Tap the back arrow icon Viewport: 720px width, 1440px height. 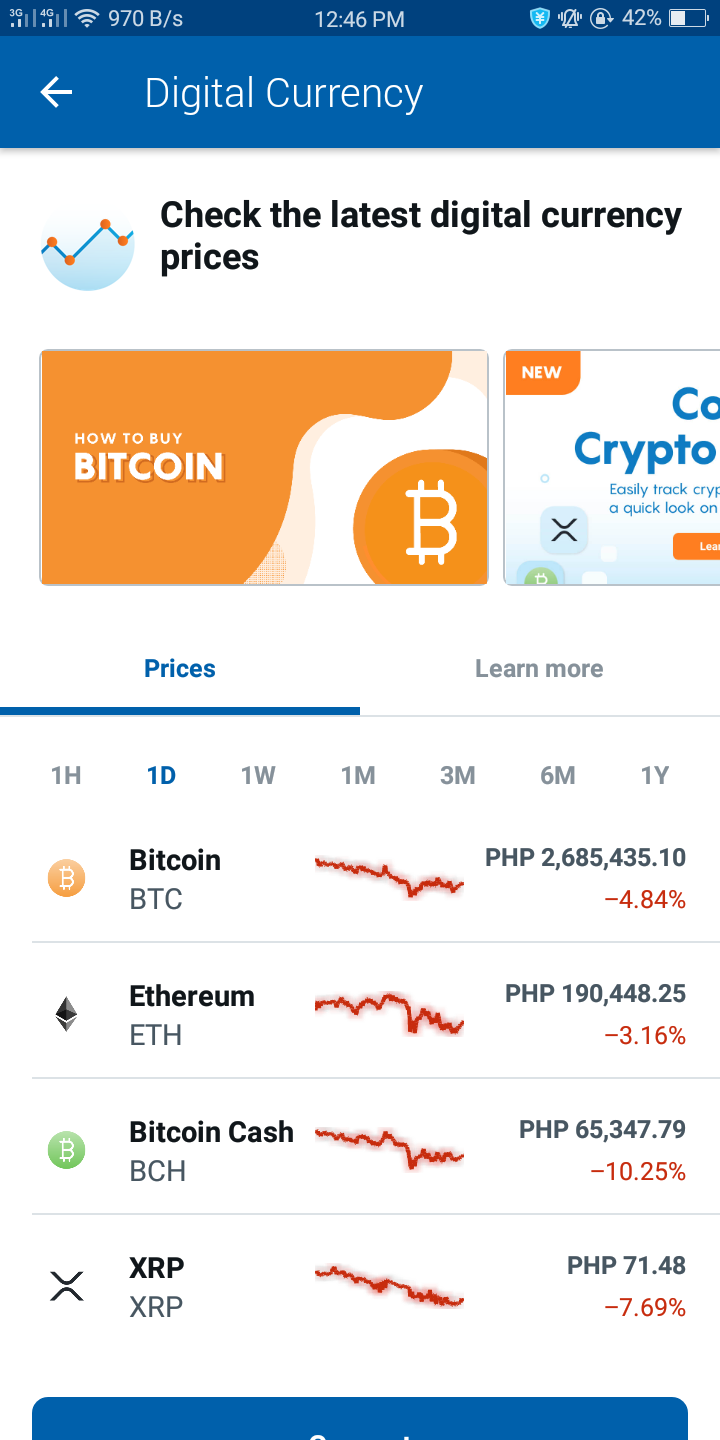tap(57, 93)
